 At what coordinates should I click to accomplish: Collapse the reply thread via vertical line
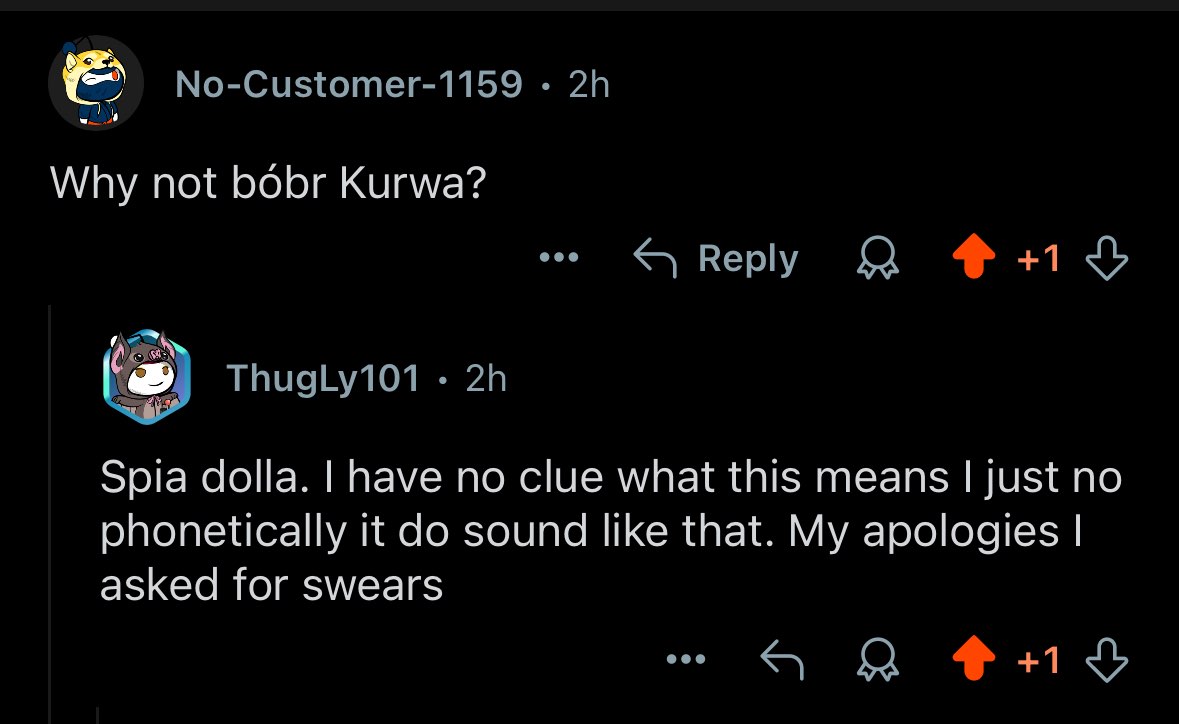(50, 510)
